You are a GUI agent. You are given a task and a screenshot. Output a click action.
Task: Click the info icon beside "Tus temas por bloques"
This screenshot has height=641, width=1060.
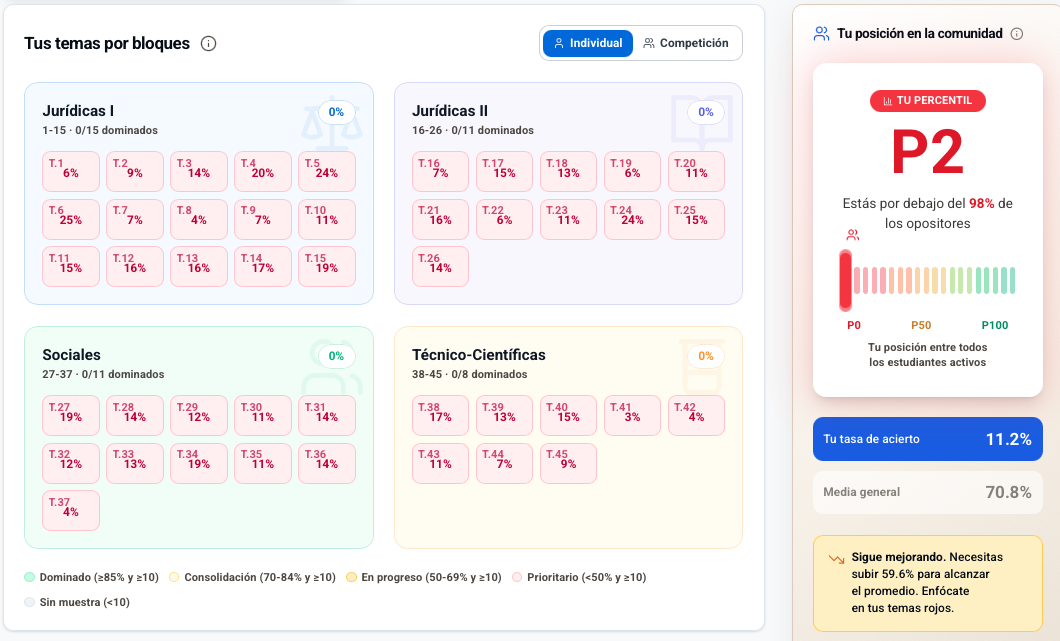[207, 43]
